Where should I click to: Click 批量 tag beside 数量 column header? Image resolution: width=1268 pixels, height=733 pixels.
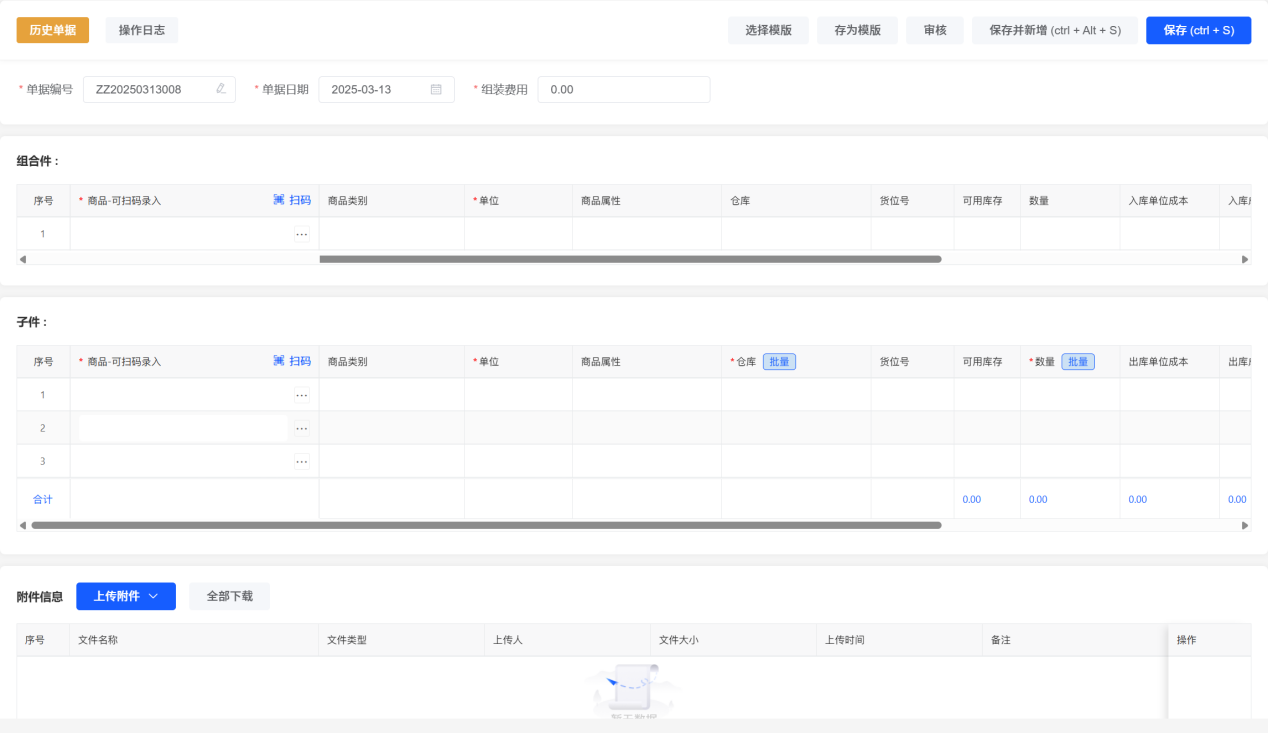pyautogui.click(x=1077, y=362)
